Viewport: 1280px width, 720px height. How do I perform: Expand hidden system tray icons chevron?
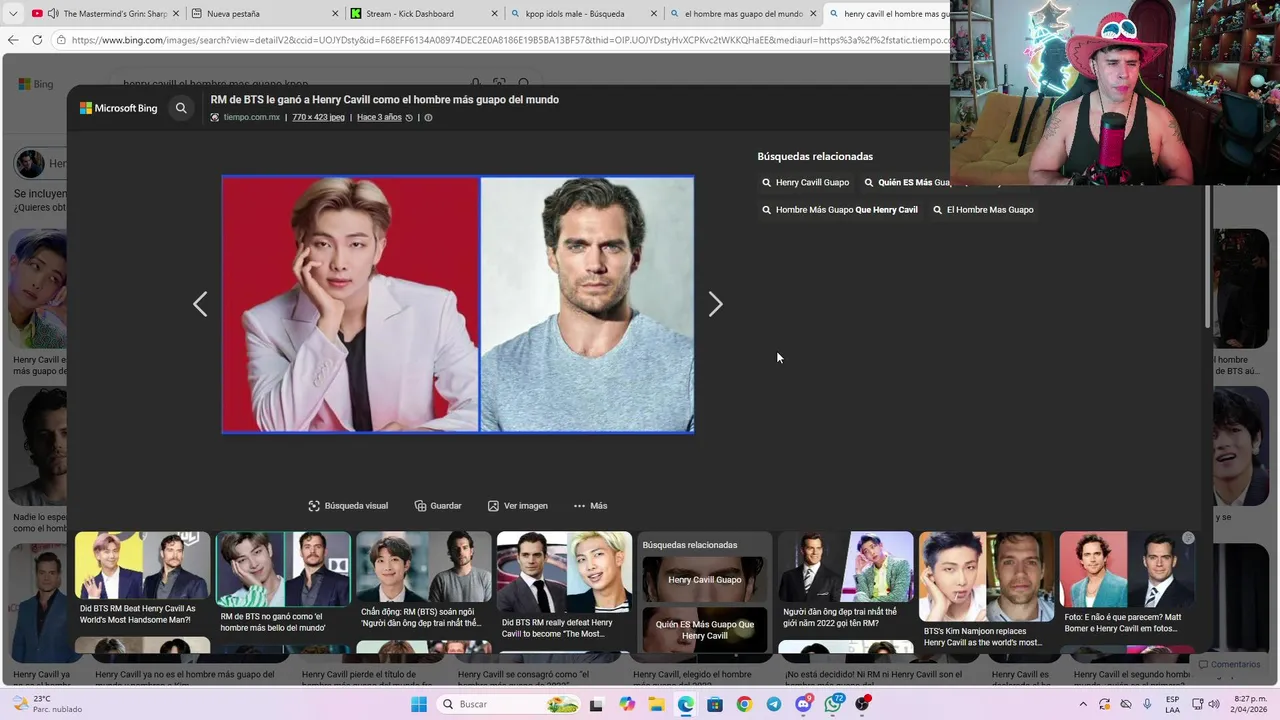[x=1083, y=704]
